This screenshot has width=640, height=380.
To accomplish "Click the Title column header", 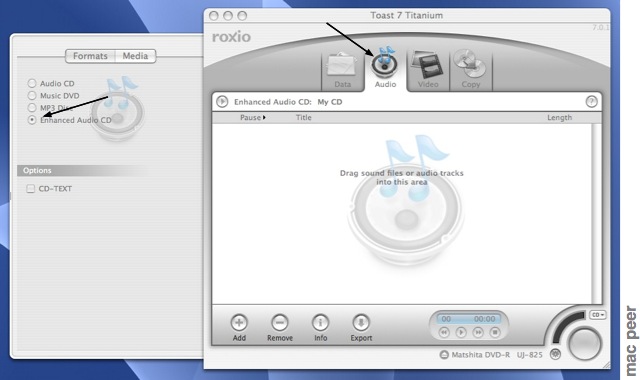I will tap(304, 118).
